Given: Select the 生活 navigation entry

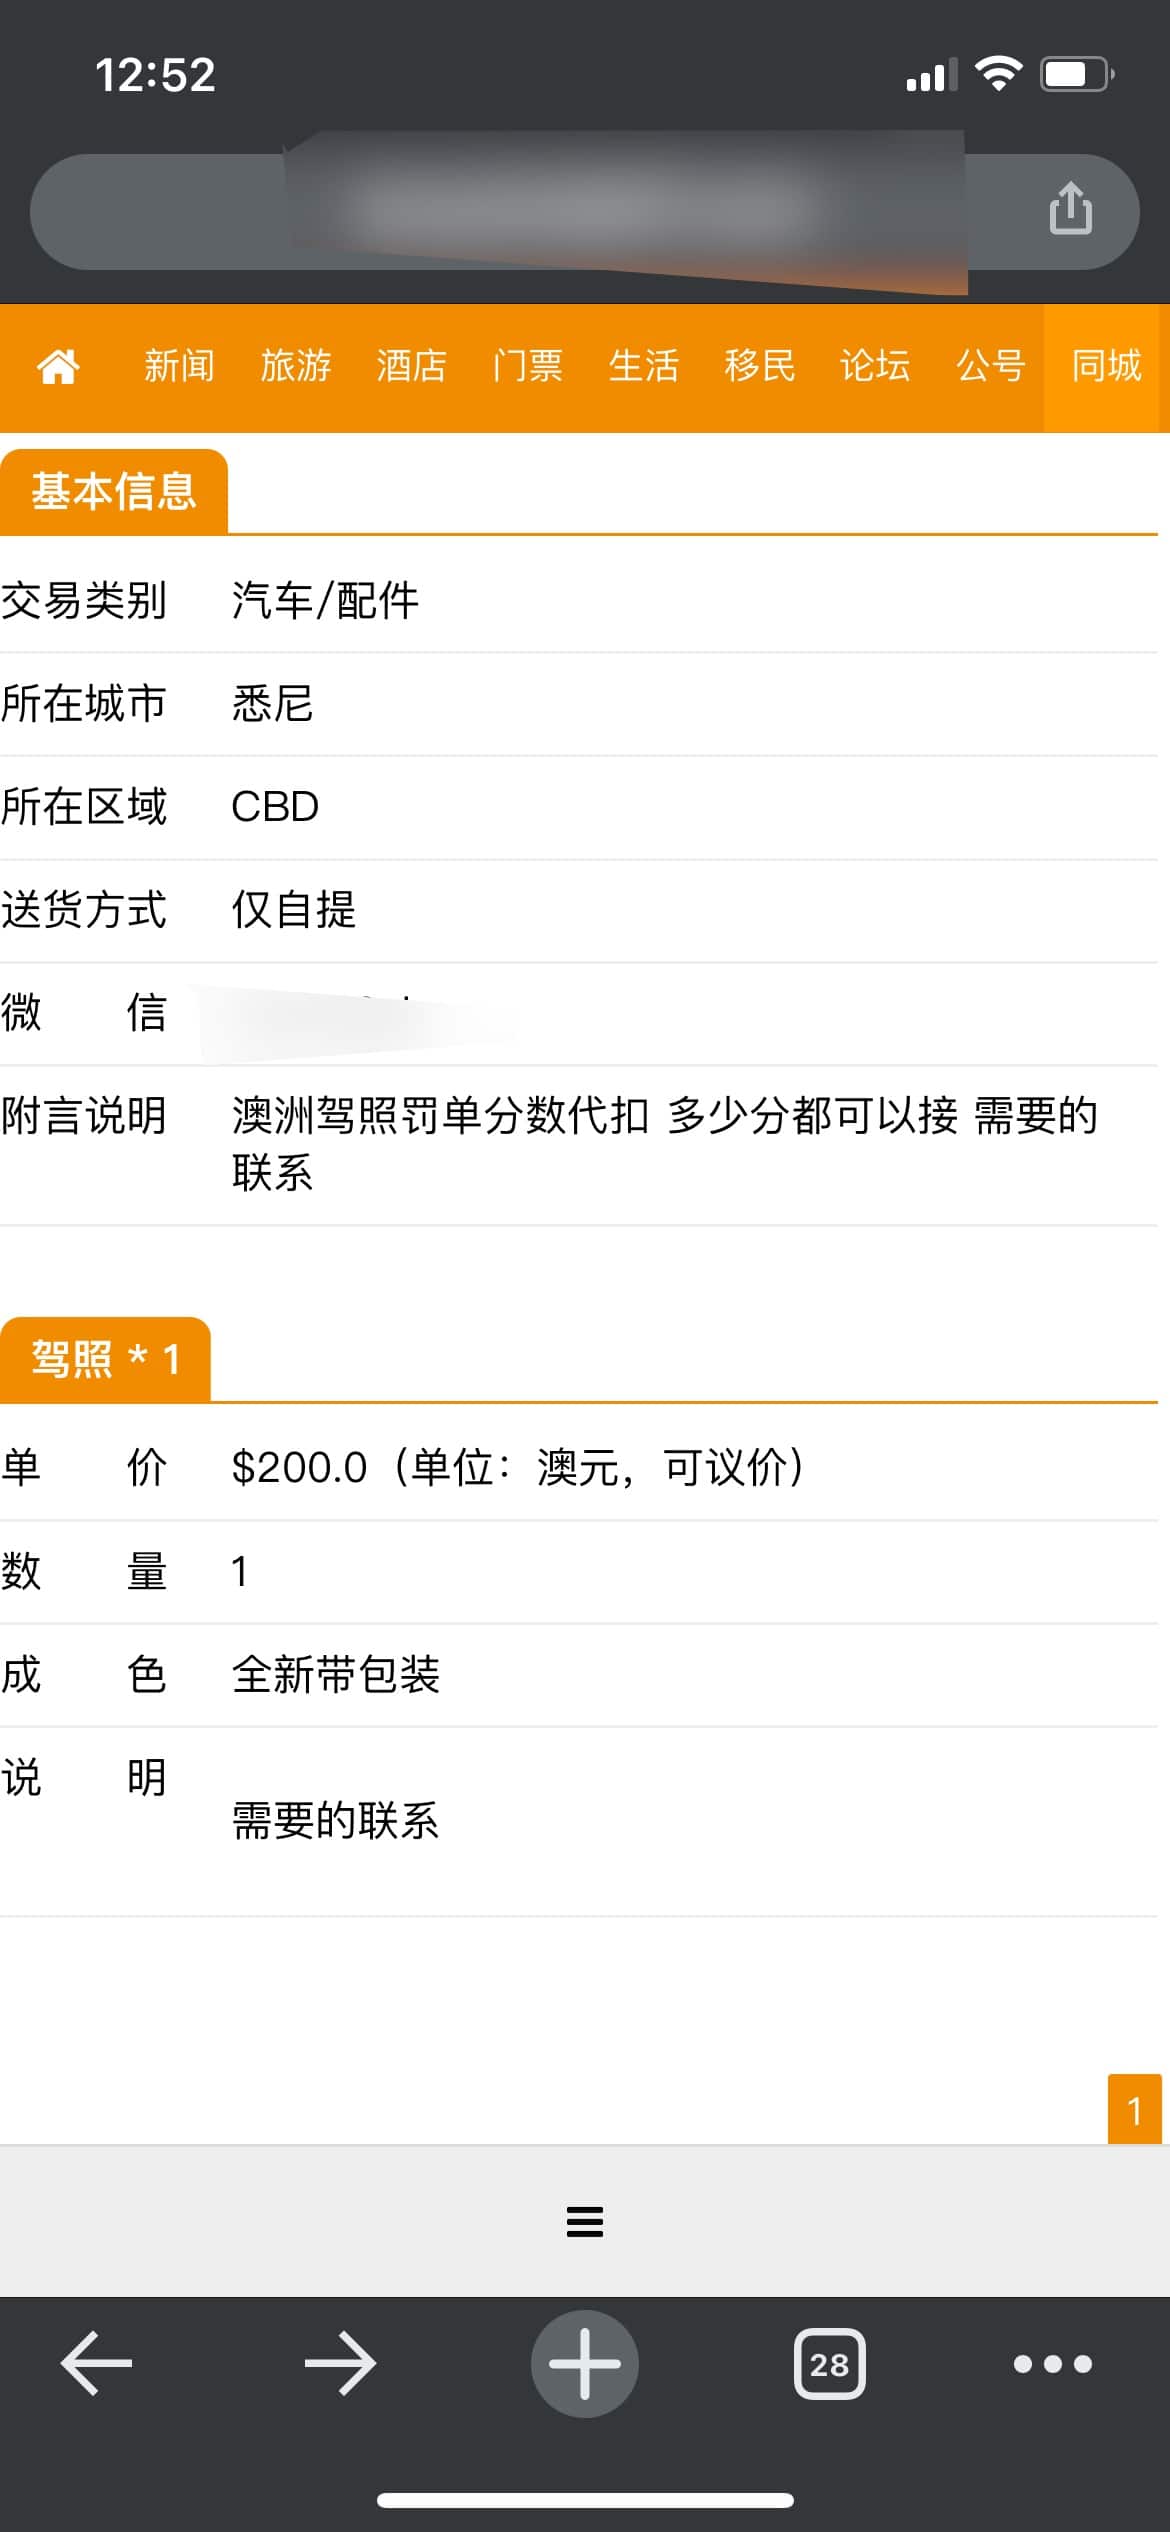Looking at the screenshot, I should (644, 367).
